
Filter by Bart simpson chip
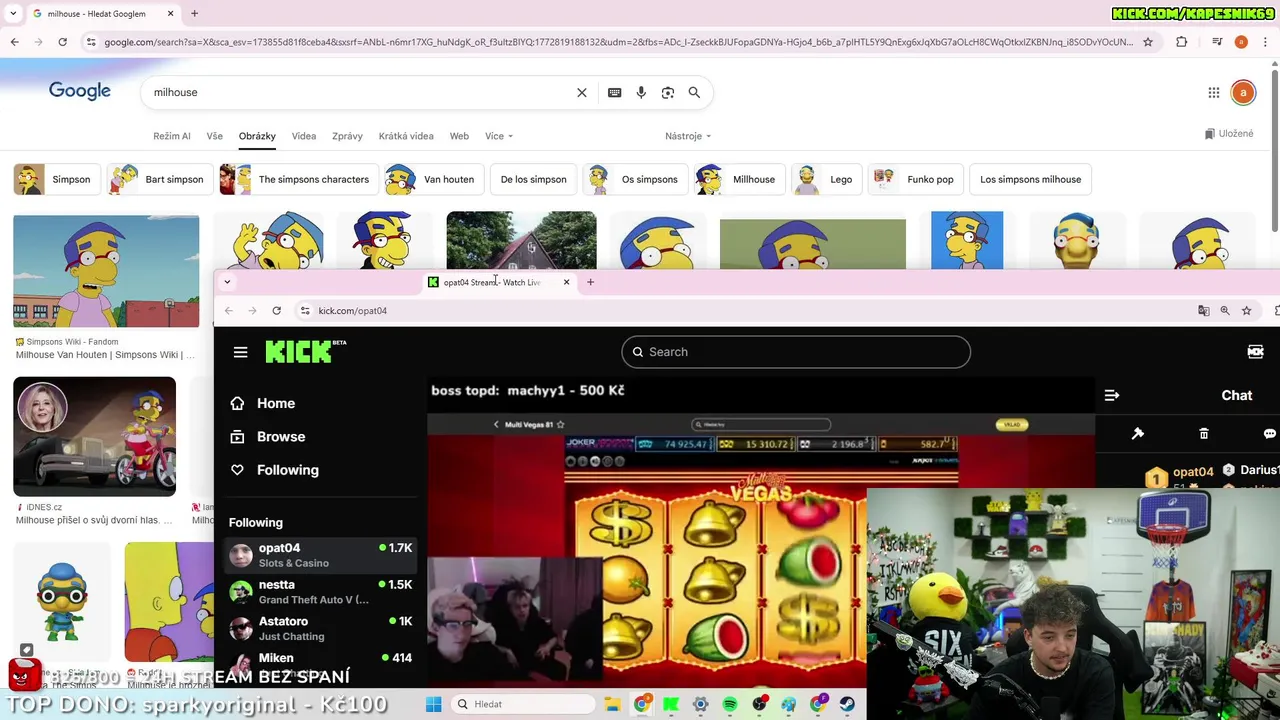(160, 180)
